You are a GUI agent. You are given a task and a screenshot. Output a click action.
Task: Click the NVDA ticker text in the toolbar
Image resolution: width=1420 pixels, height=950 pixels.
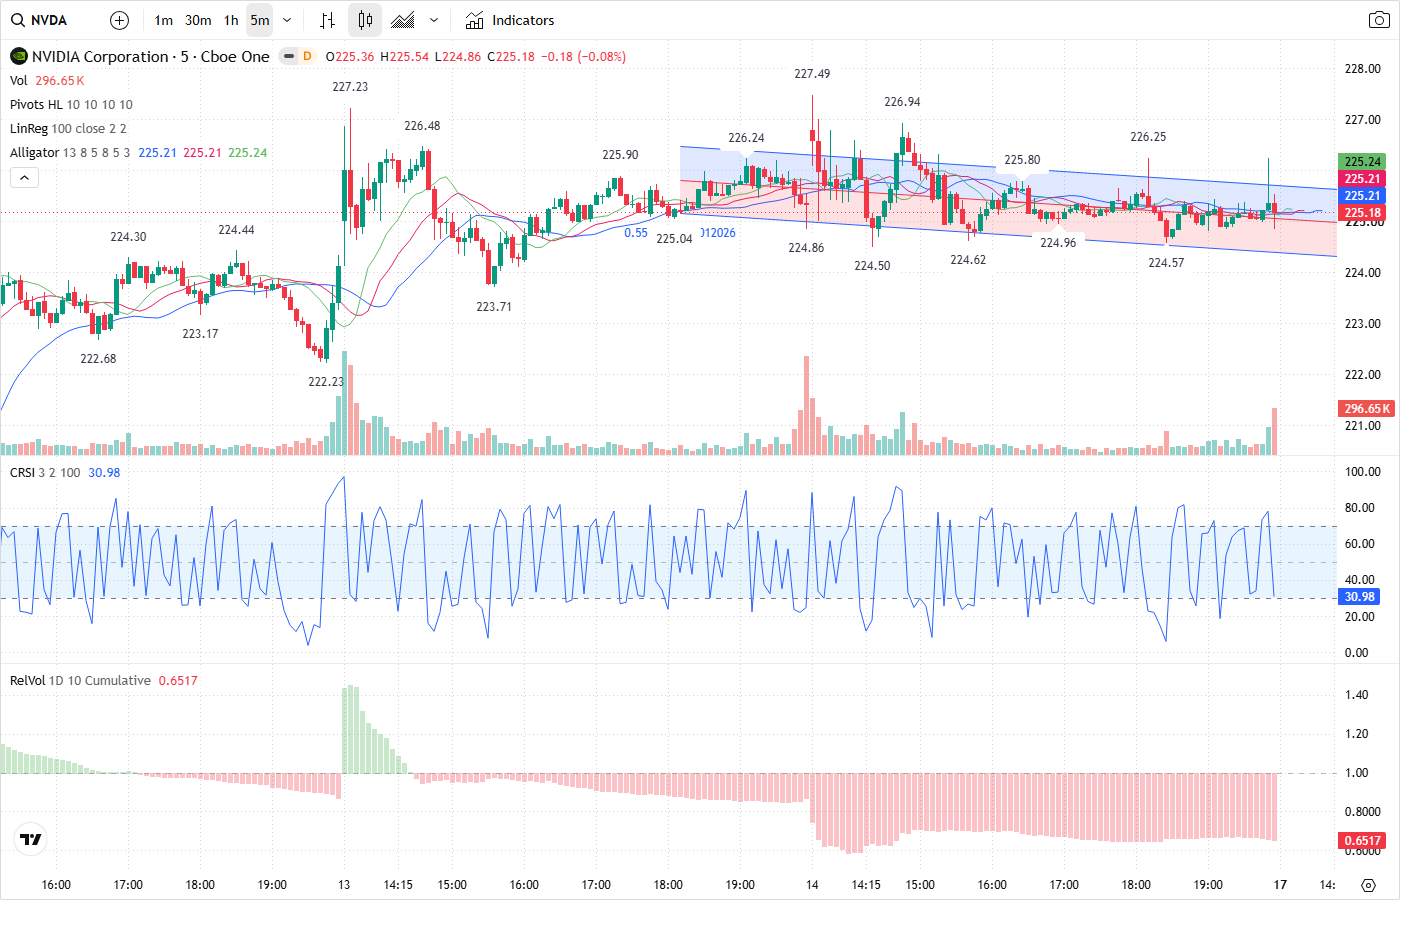[49, 20]
